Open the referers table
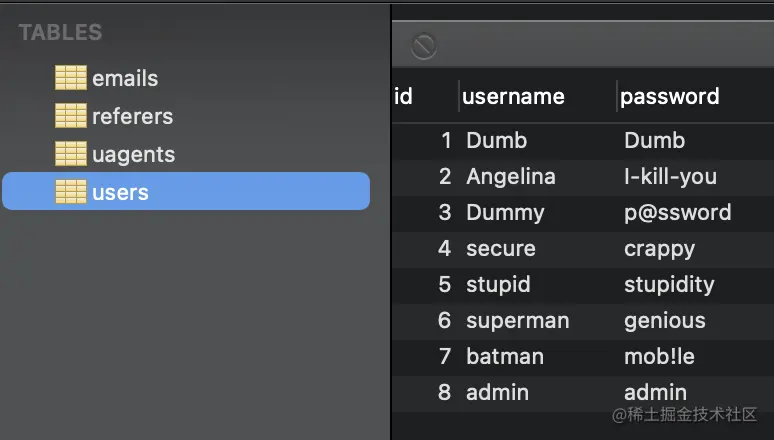The image size is (774, 440). click(x=132, y=117)
